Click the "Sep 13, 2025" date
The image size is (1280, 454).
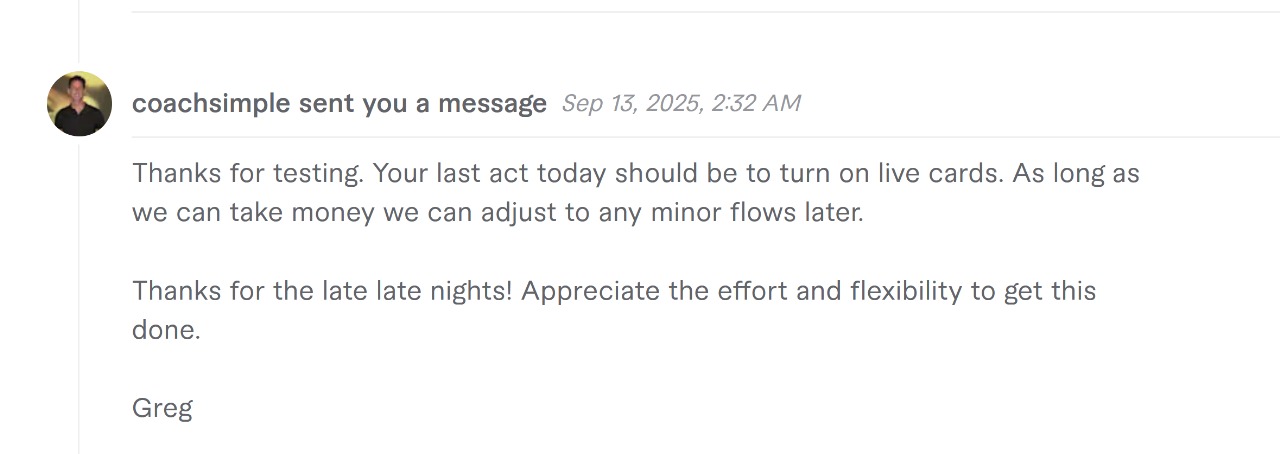(x=630, y=103)
